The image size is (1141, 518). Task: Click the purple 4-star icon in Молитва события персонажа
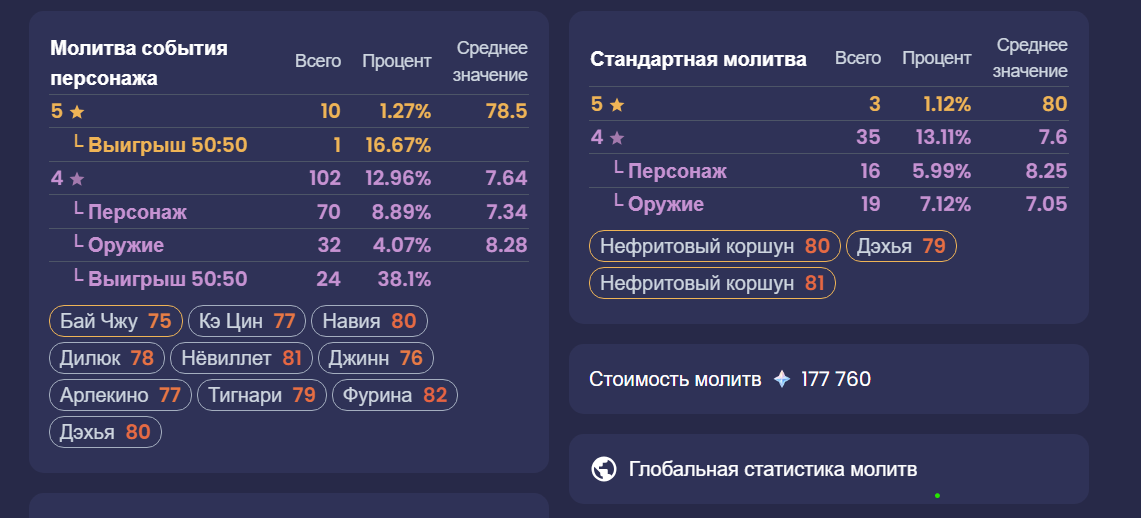point(77,179)
